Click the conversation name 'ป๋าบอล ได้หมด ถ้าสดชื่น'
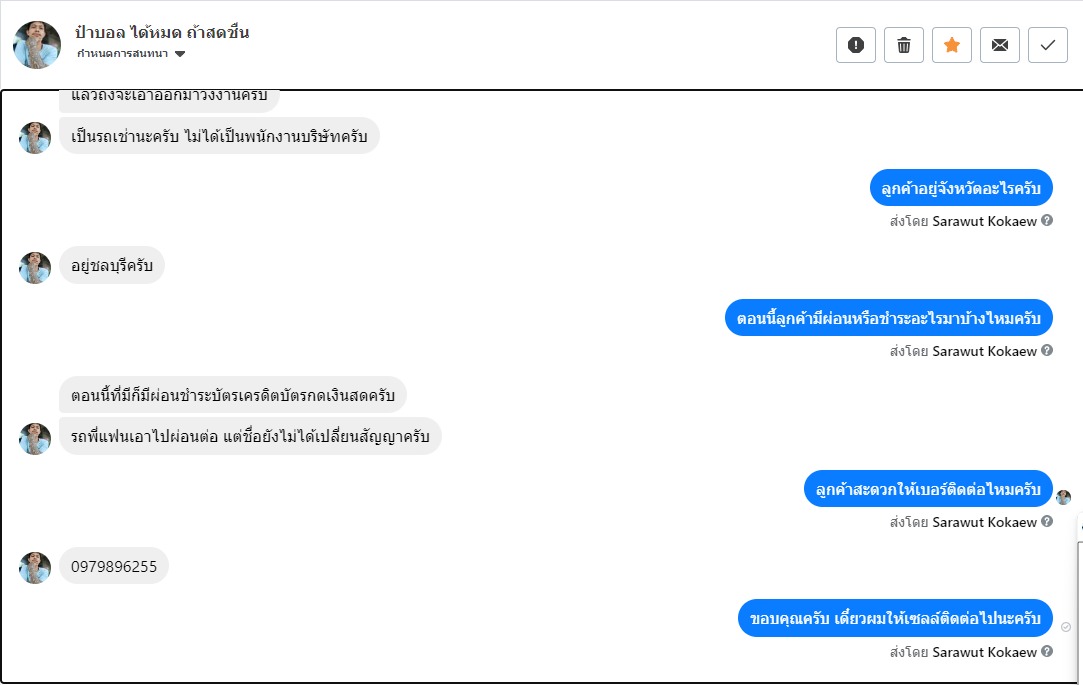The width and height of the screenshot is (1083, 685). (x=162, y=32)
